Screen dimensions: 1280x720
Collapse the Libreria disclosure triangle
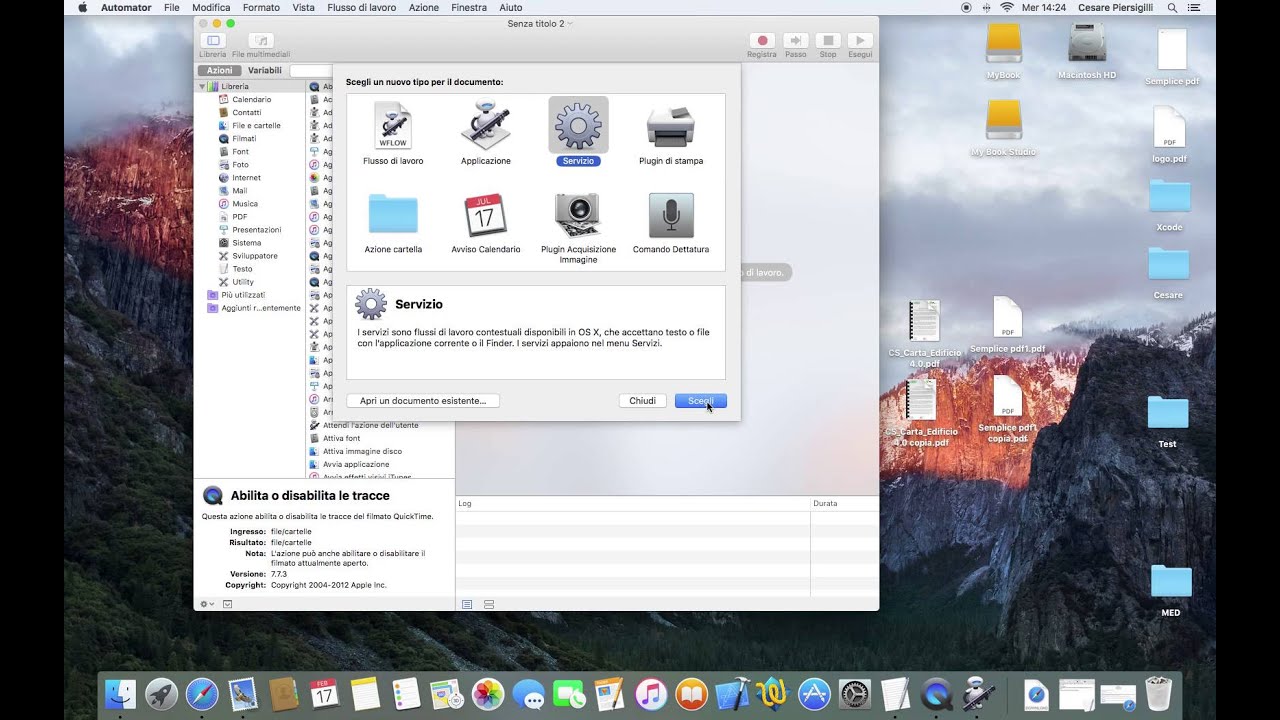click(x=202, y=87)
